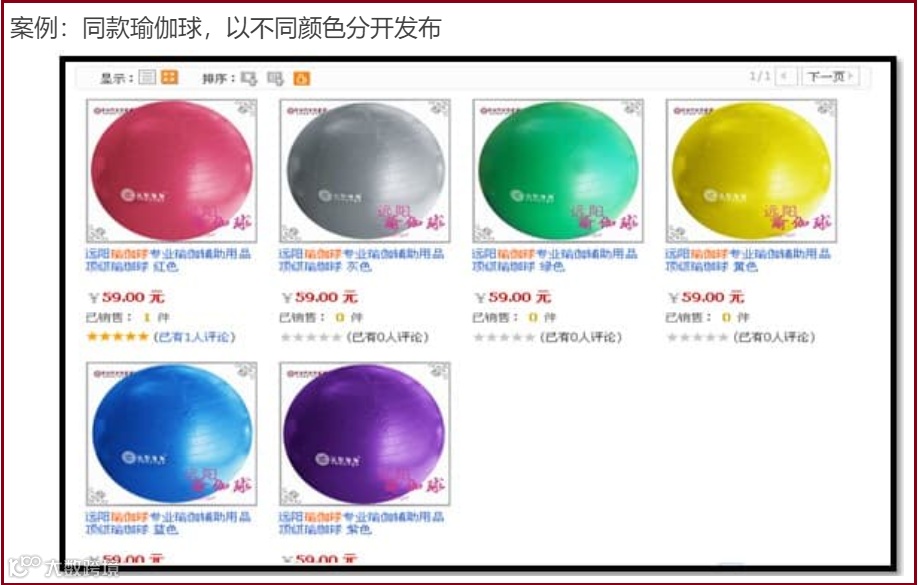This screenshot has height=585, width=918.
Task: Open the 黄色 yoga ball title link
Action: click(748, 261)
